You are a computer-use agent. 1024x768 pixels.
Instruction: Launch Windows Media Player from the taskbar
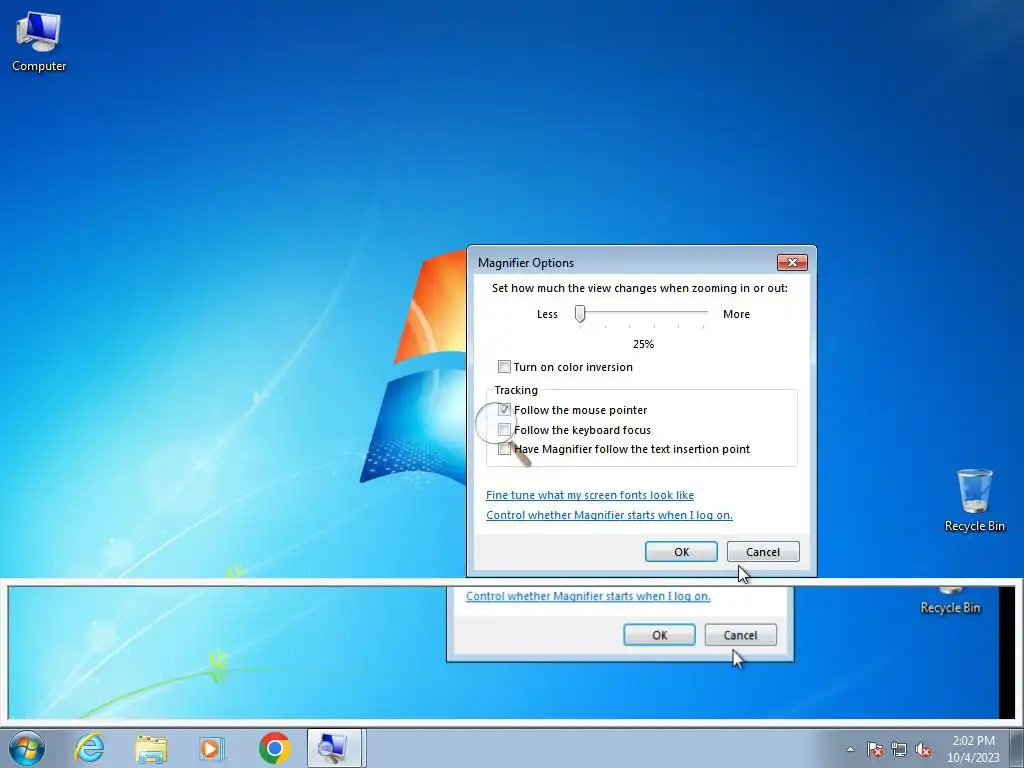coord(212,748)
